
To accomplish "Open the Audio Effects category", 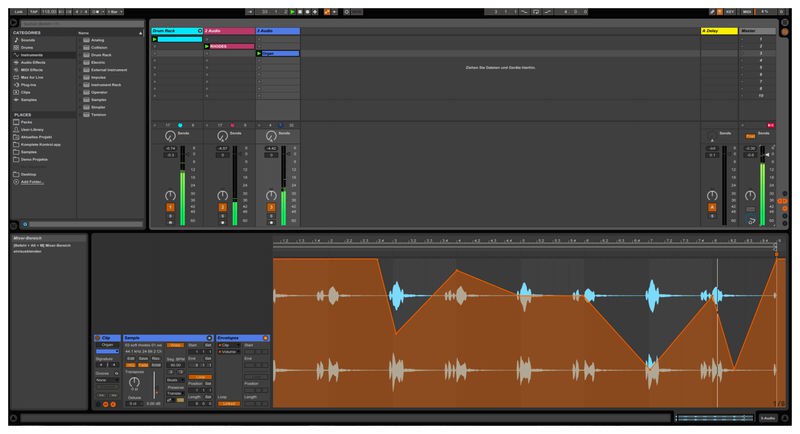I will pyautogui.click(x=34, y=60).
